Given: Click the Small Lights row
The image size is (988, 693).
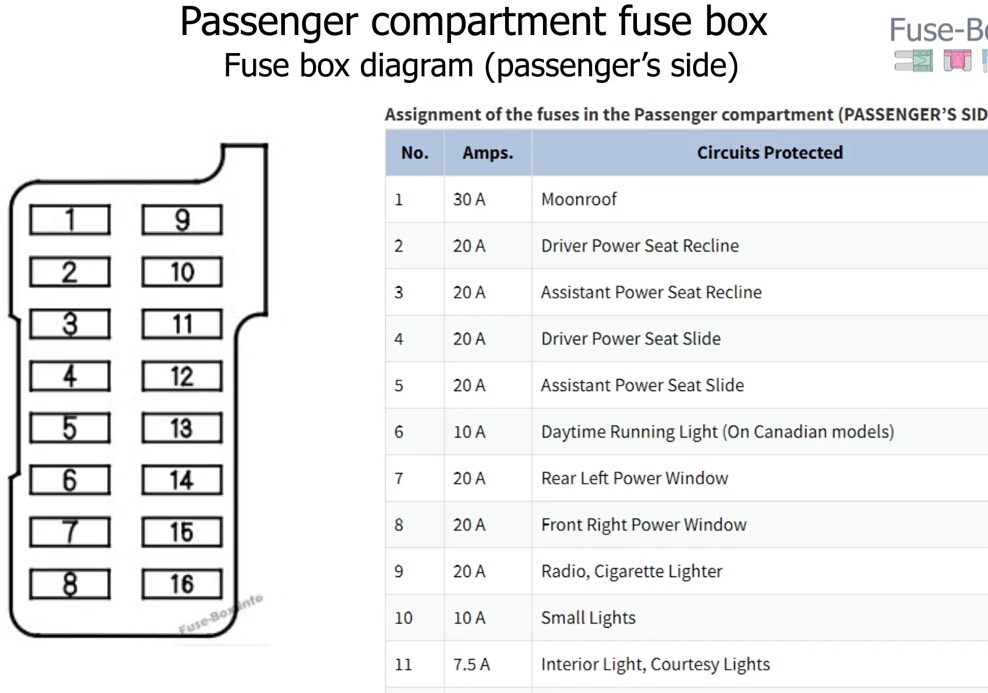Looking at the screenshot, I should tap(687, 618).
